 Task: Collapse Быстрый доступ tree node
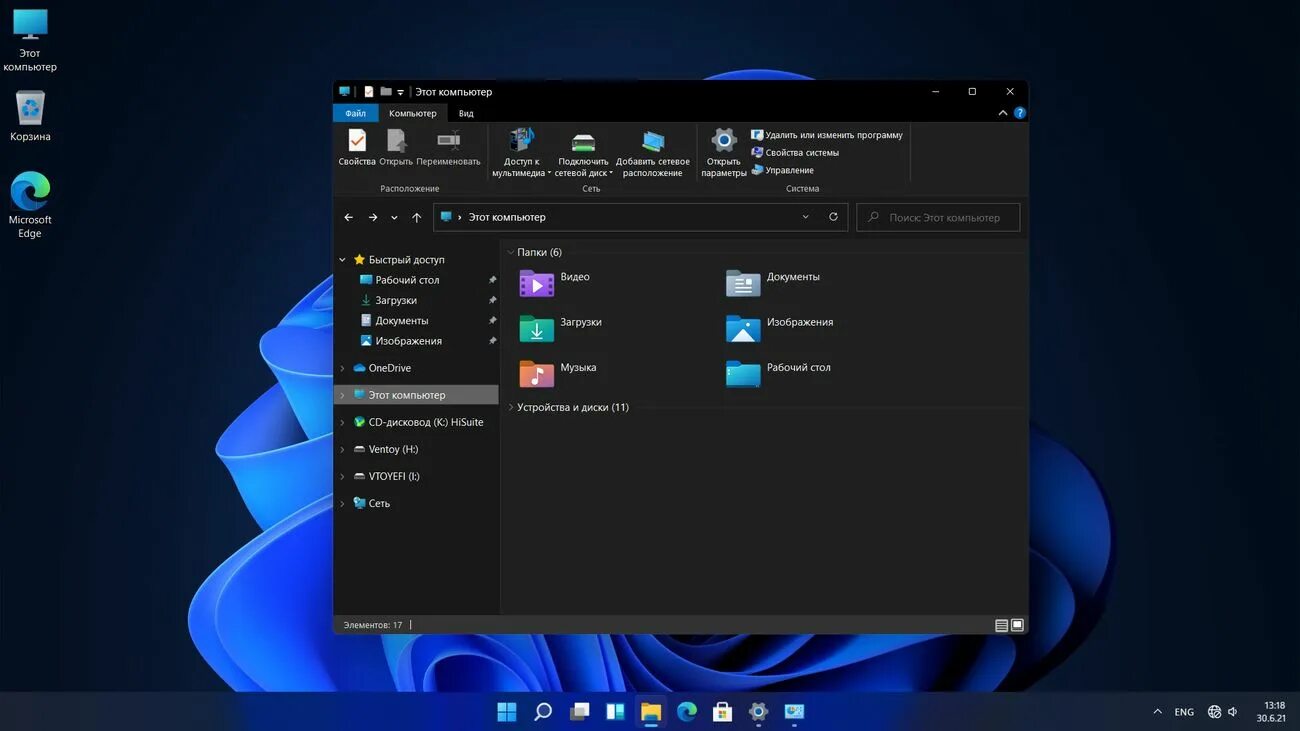[x=343, y=260]
